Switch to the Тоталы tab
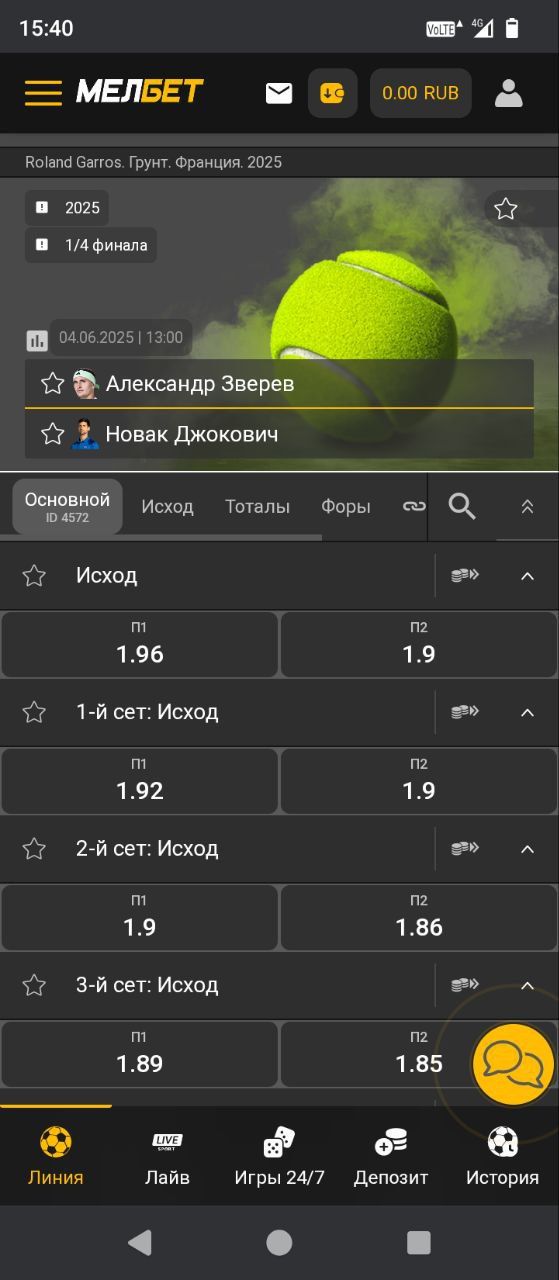Viewport: 559px width, 1280px height. click(257, 506)
